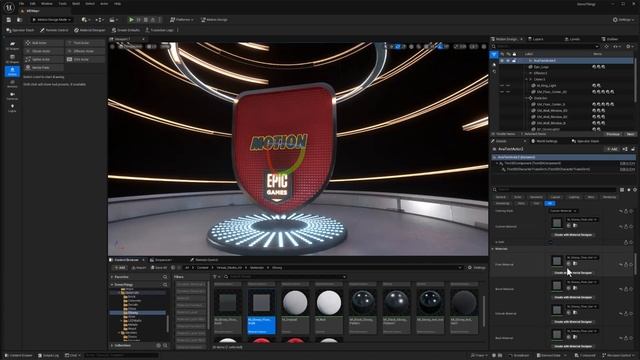The width and height of the screenshot is (640, 360).
Task: Click the Stop simulation icon
Action: pyautogui.click(x=146, y=20)
